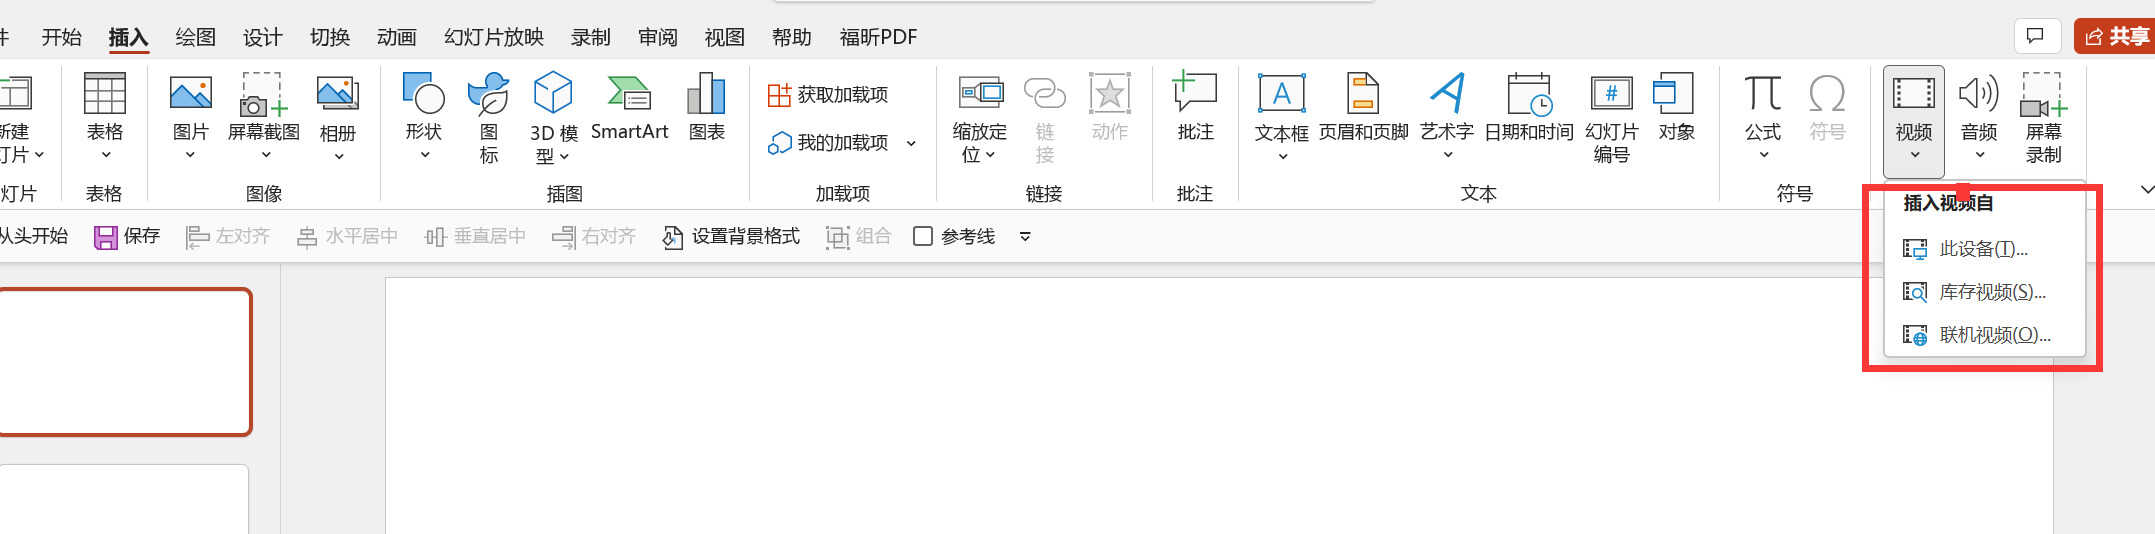
Task: Switch to the 动画 tab
Action: coord(396,37)
